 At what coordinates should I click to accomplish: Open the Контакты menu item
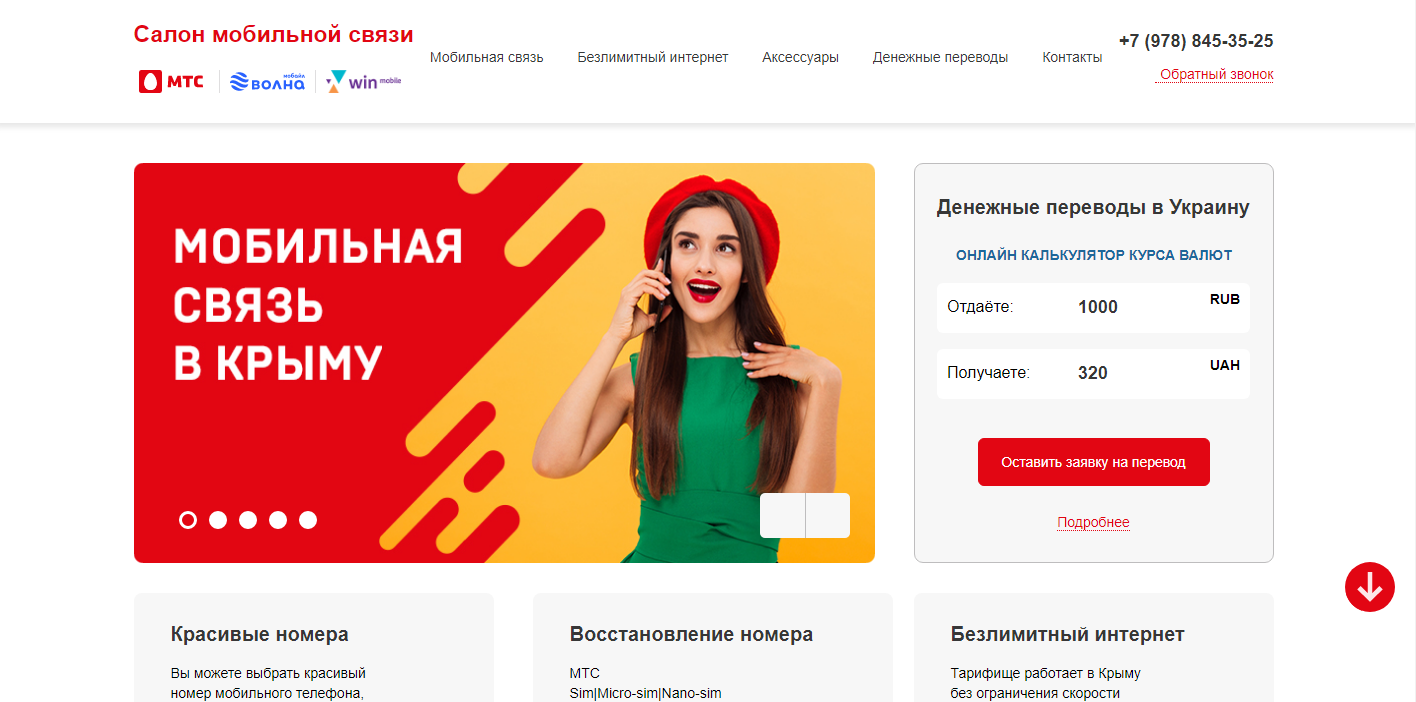1072,57
